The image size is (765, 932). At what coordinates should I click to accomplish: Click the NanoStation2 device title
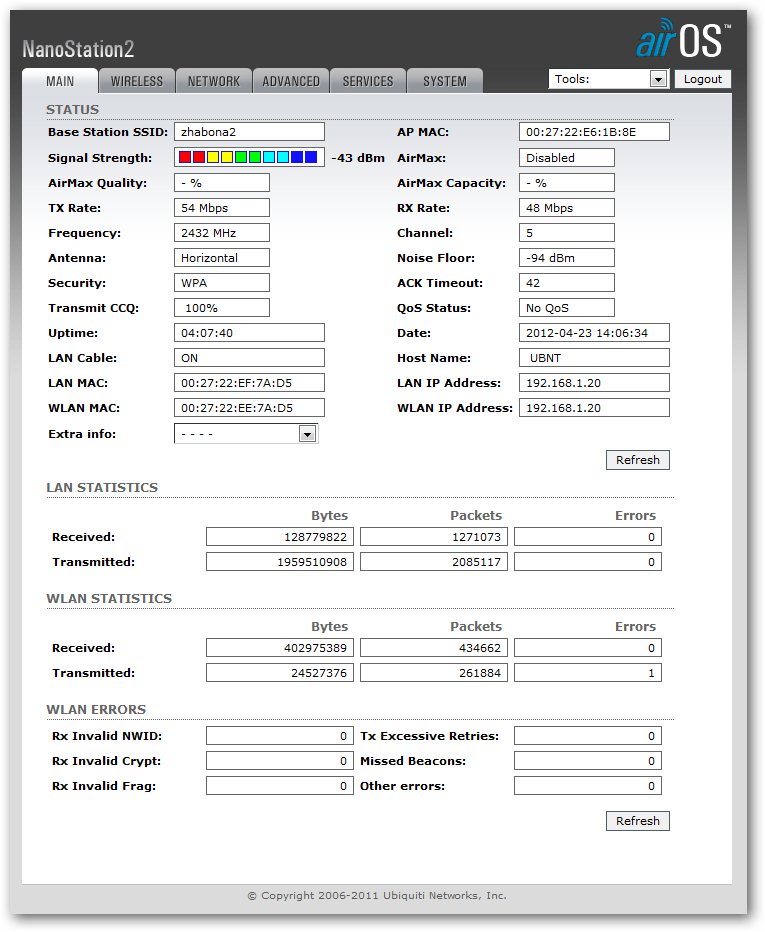point(78,49)
